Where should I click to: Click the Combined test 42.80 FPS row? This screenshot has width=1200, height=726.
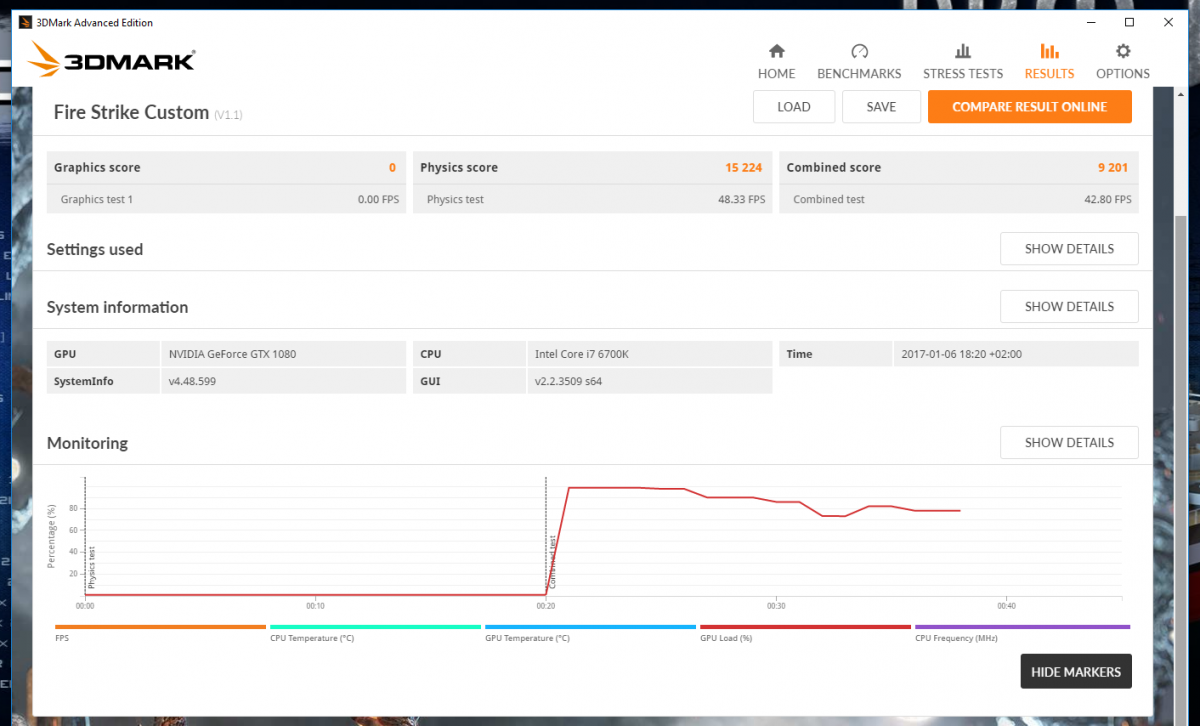click(x=959, y=199)
